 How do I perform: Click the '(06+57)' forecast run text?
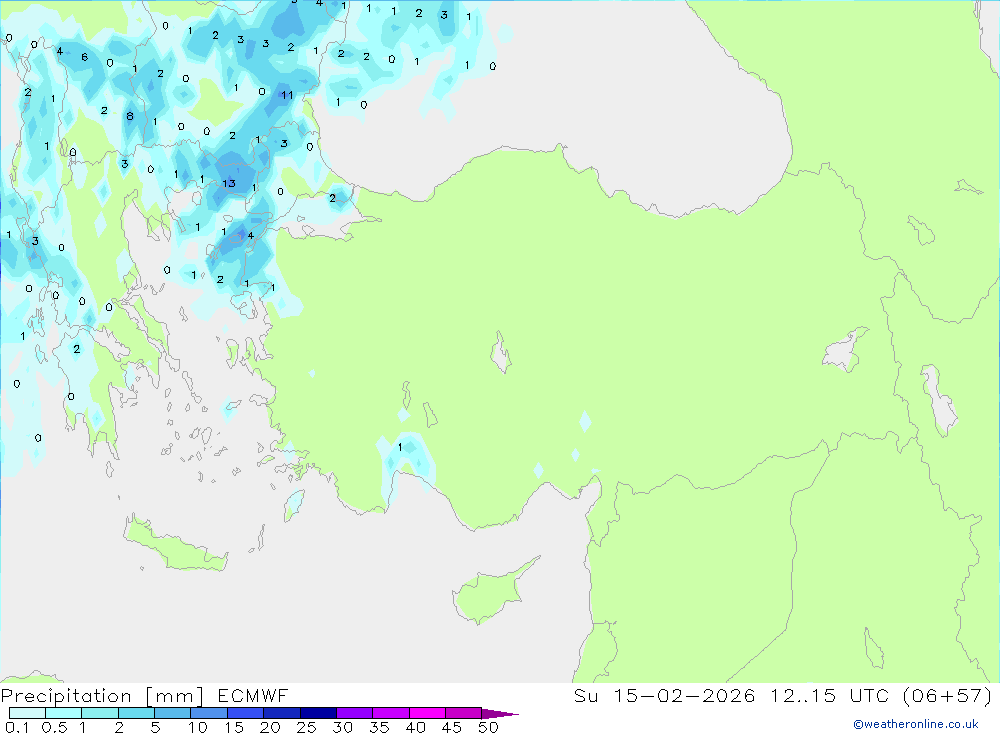click(948, 695)
